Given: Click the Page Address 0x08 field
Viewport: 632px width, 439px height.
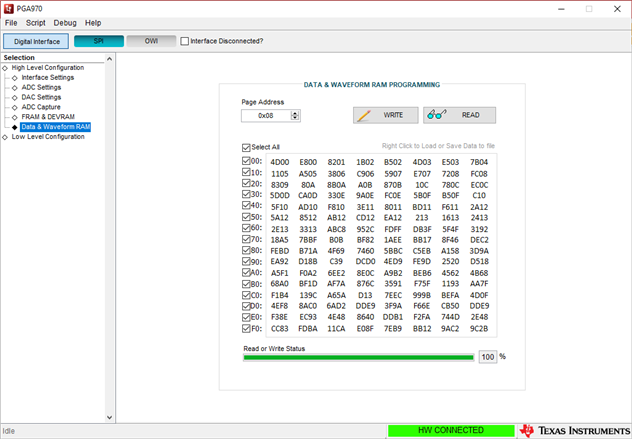Looking at the screenshot, I should click(x=266, y=116).
